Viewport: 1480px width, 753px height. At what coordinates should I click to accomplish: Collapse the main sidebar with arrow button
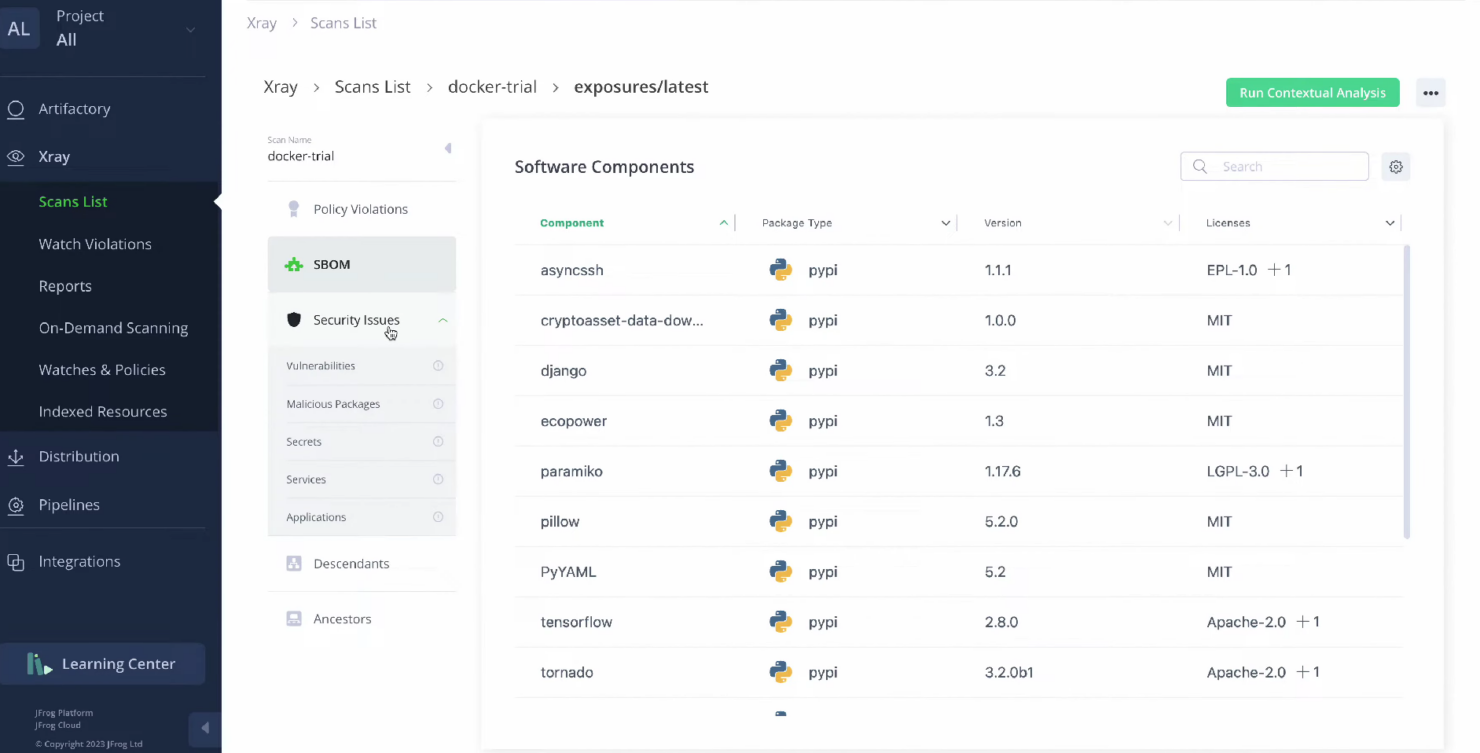click(x=205, y=728)
